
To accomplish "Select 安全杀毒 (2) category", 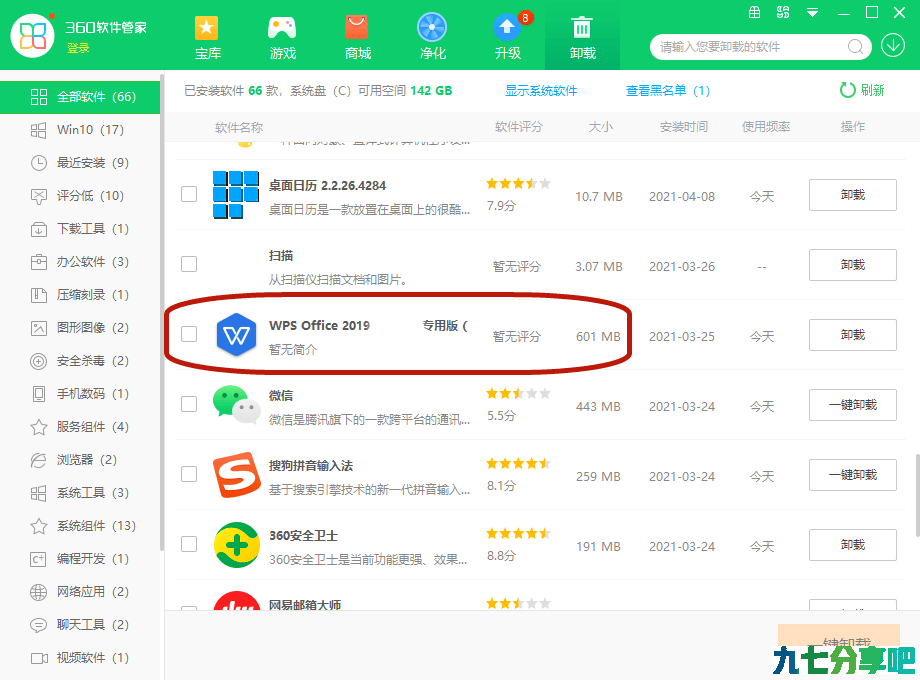I will [80, 361].
